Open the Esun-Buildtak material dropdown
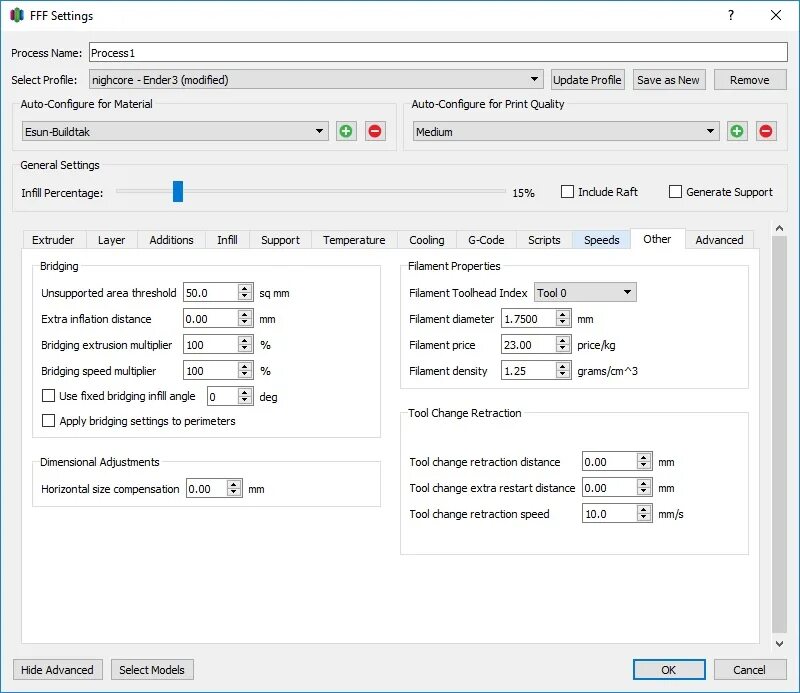 click(174, 131)
